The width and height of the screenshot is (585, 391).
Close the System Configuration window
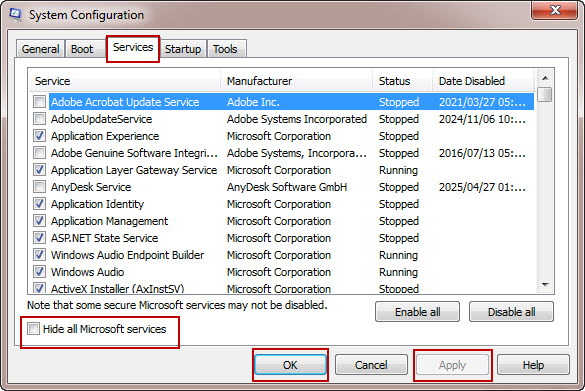pos(554,10)
